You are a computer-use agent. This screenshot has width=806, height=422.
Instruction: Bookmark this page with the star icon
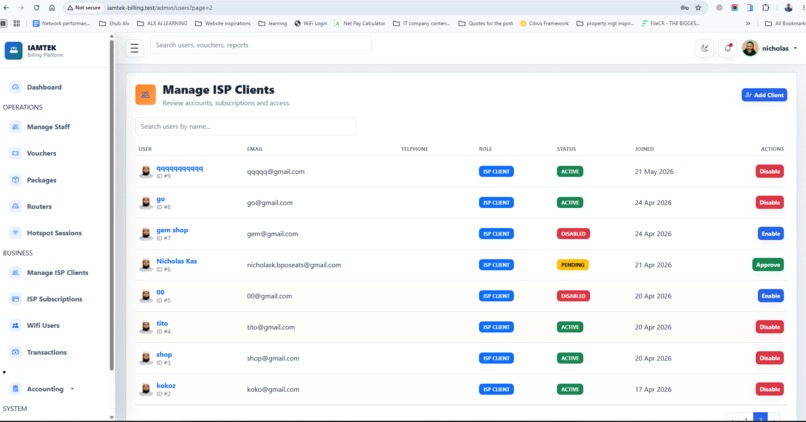[698, 8]
